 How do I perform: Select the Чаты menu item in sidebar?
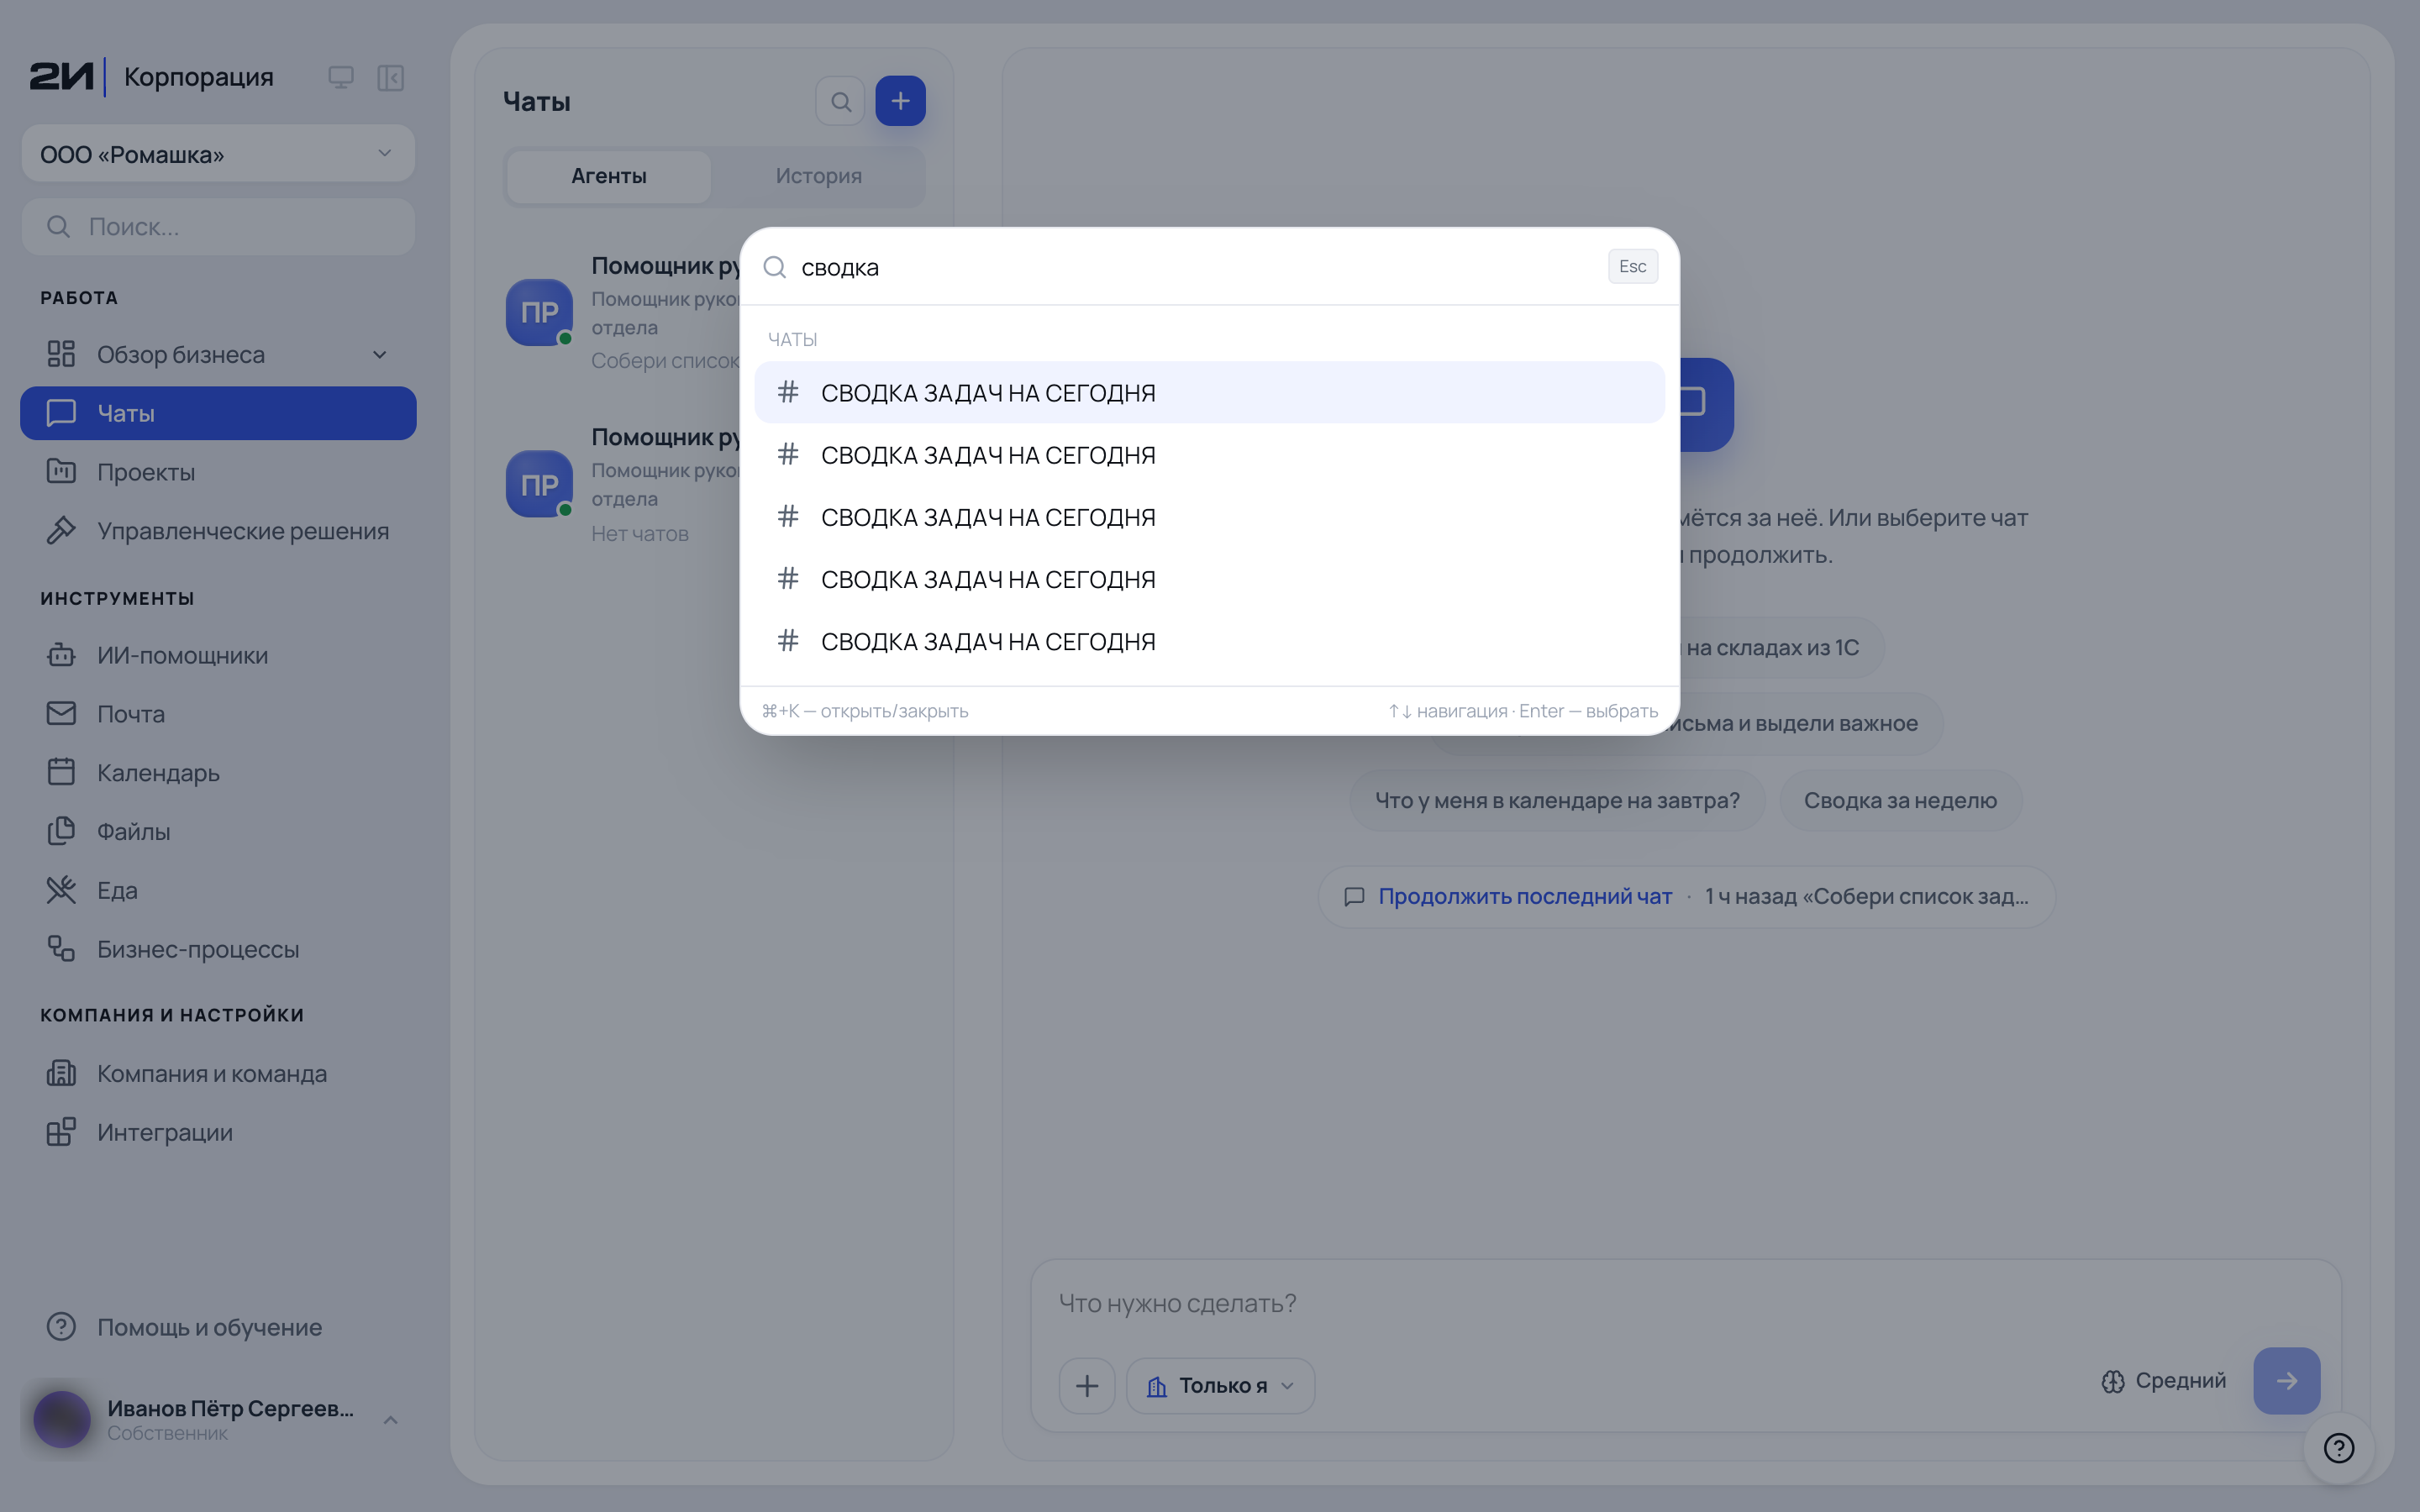click(218, 413)
